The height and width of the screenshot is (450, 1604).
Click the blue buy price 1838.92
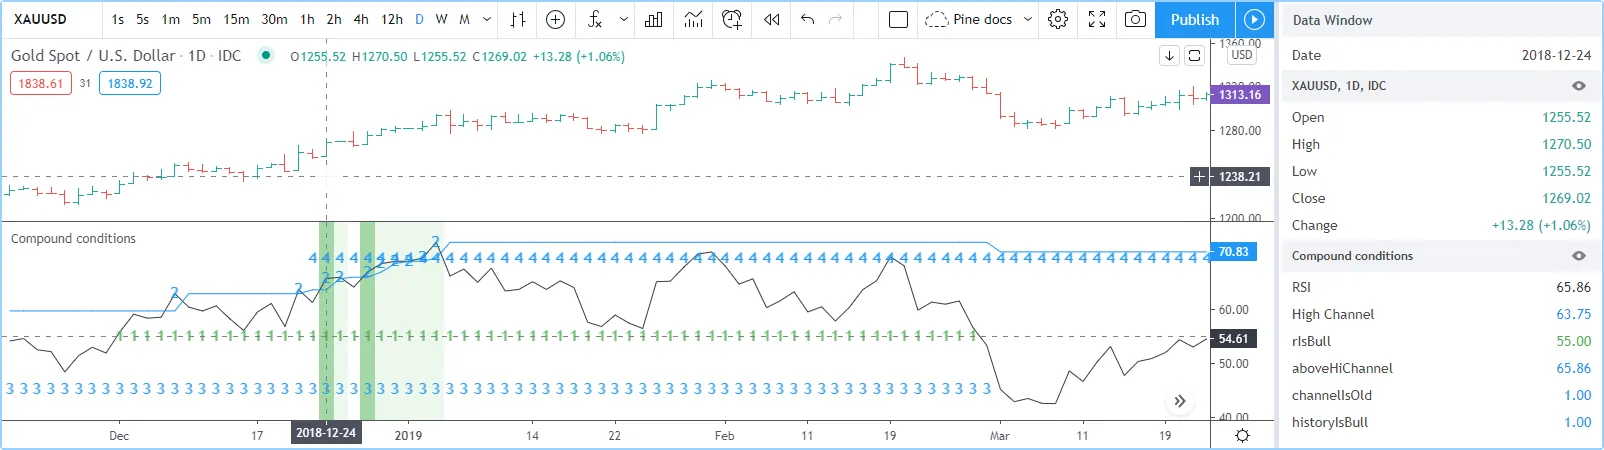130,83
